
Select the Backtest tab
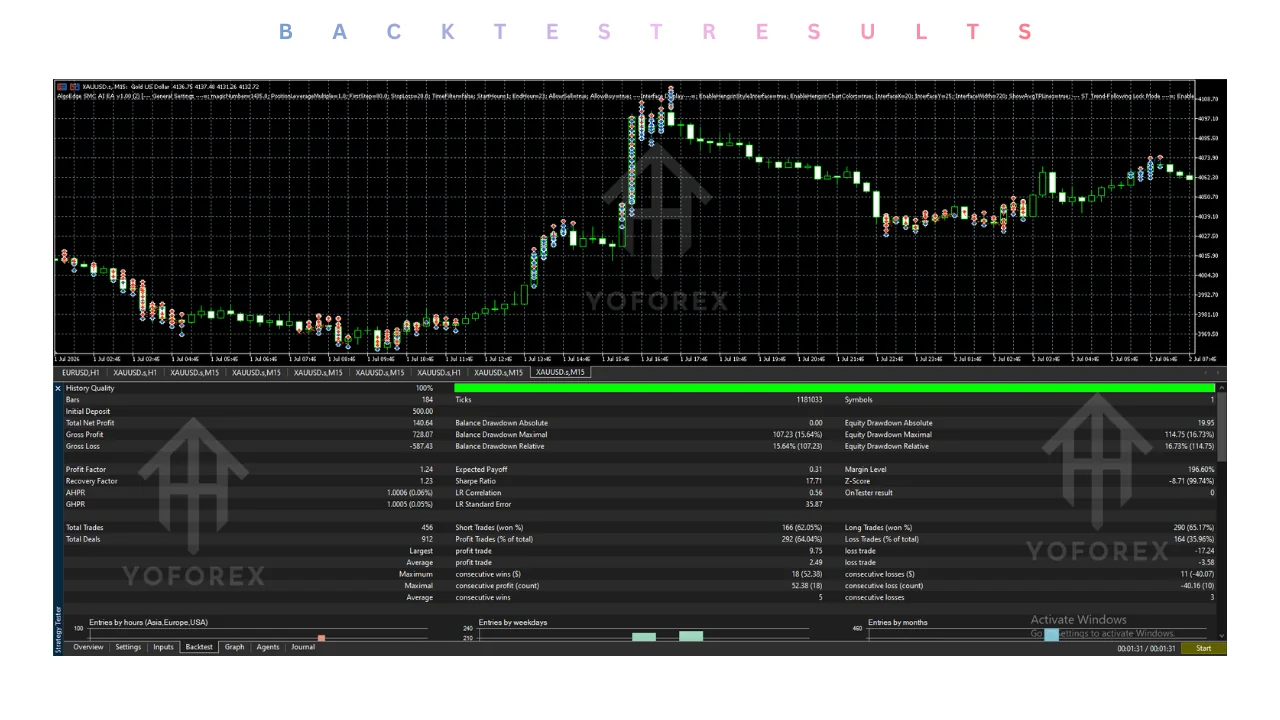point(199,647)
